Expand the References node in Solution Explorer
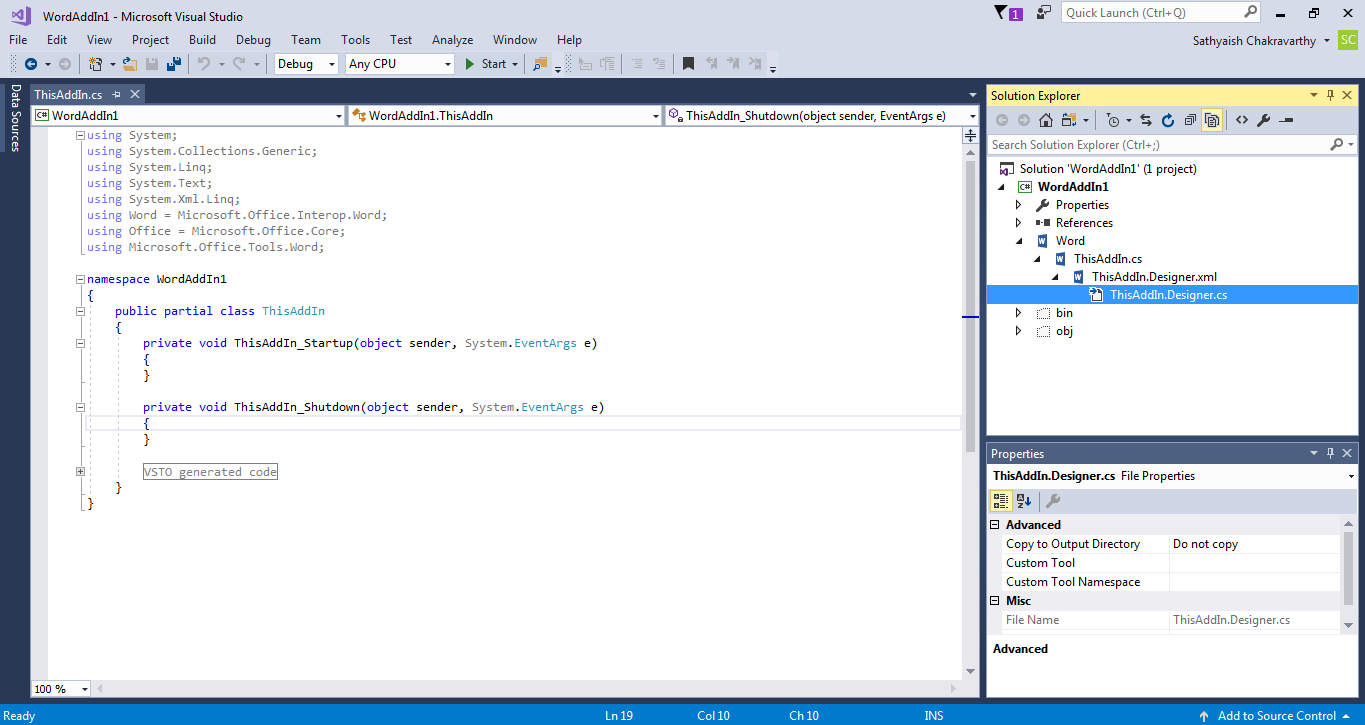1365x725 pixels. (x=1019, y=223)
